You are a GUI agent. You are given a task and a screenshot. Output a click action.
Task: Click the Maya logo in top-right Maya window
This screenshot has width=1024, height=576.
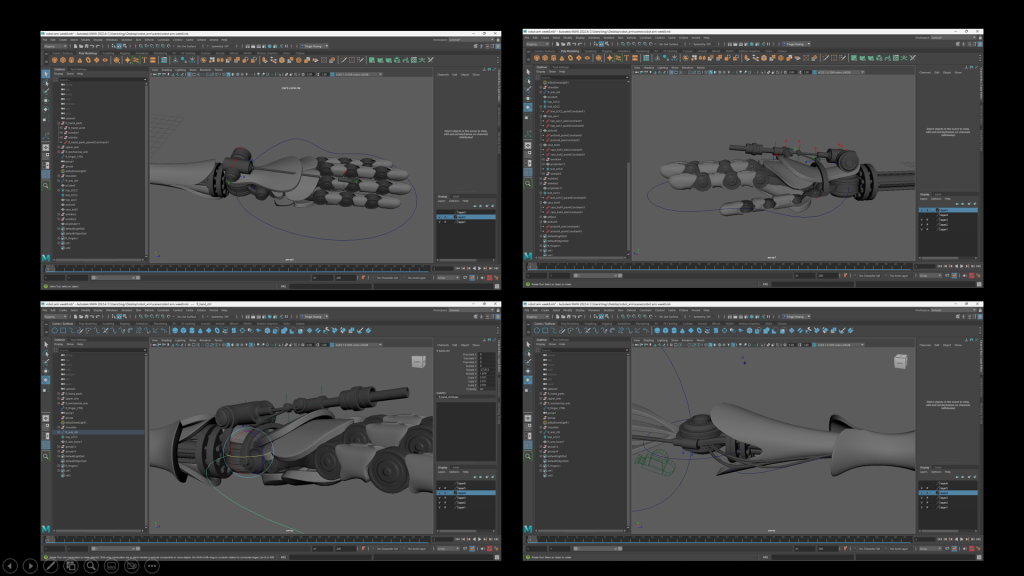[x=528, y=258]
